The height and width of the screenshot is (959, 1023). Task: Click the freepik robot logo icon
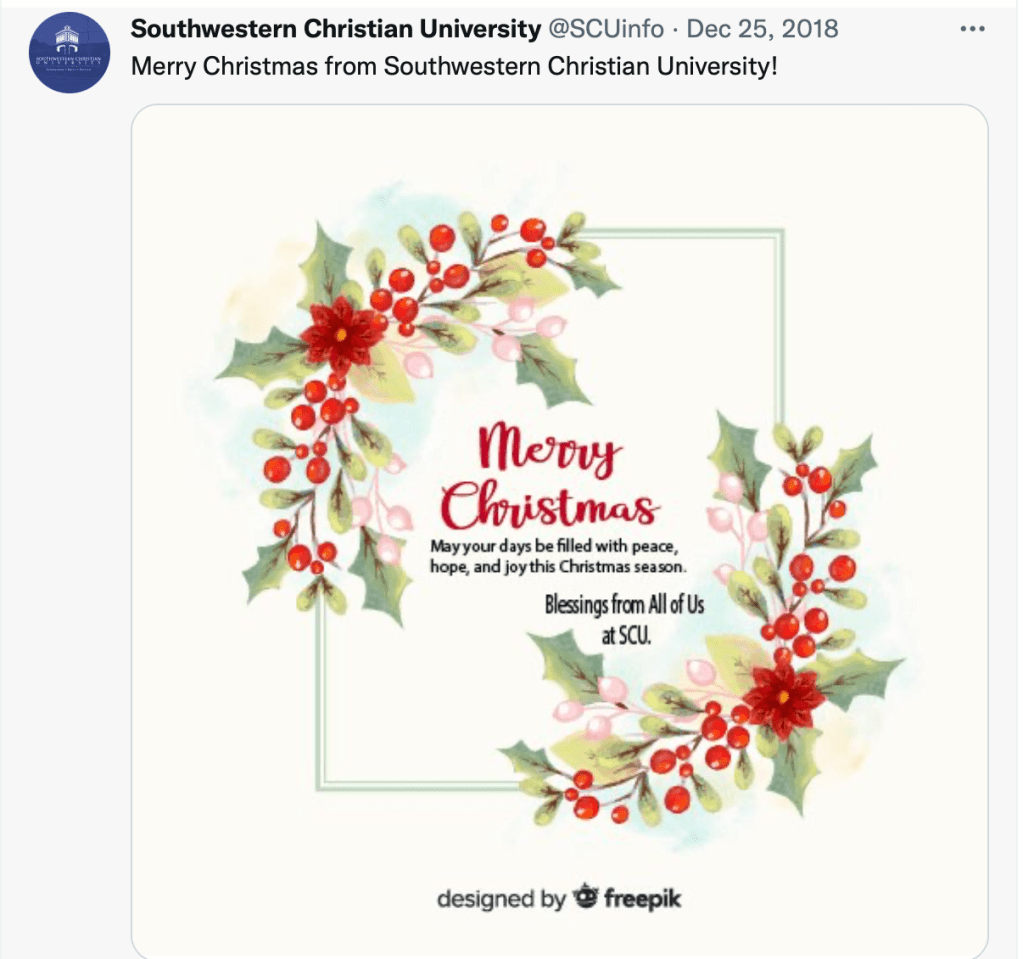pyautogui.click(x=585, y=897)
